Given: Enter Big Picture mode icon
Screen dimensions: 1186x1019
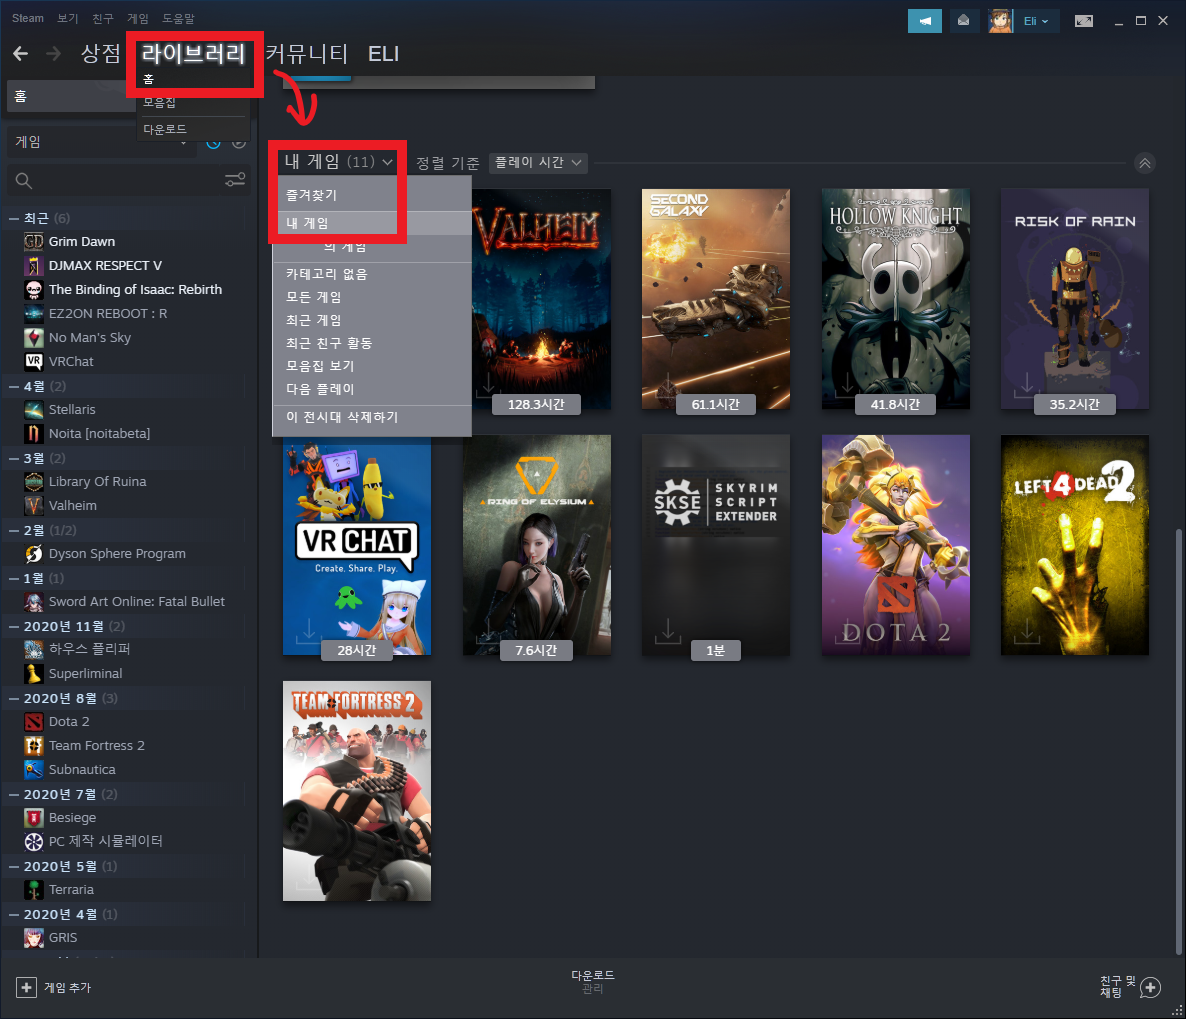Looking at the screenshot, I should (x=1084, y=21).
